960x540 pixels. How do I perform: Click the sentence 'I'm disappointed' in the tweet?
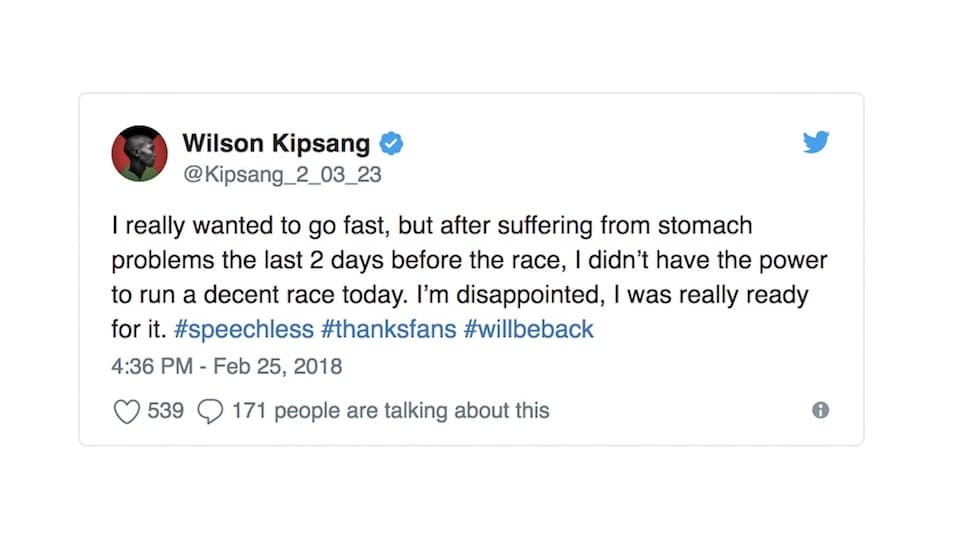point(509,295)
